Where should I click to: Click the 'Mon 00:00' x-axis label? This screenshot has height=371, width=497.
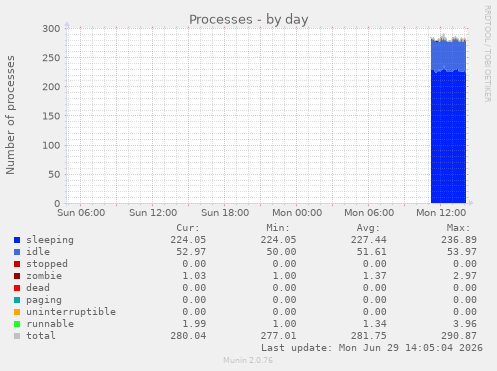297,213
